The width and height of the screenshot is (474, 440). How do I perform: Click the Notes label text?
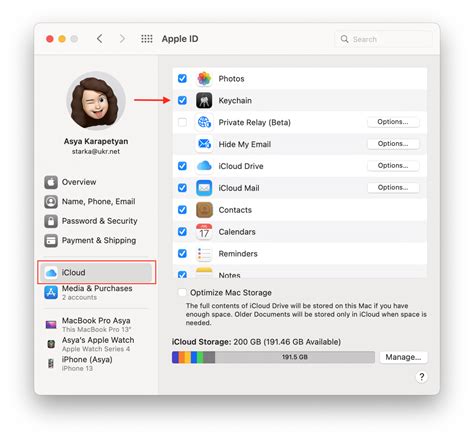click(x=229, y=275)
